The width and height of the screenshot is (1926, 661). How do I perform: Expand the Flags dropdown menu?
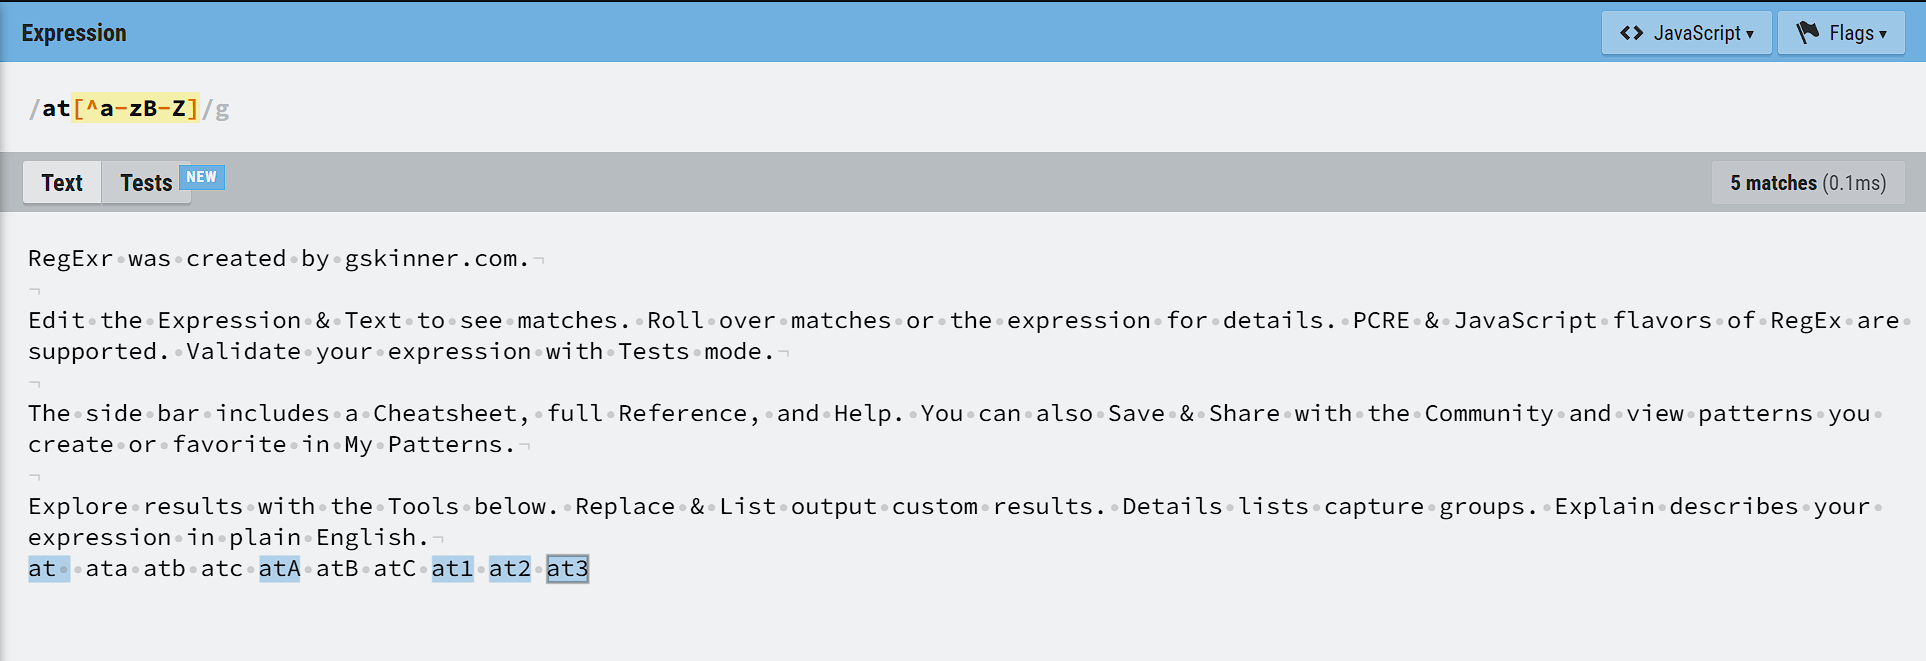pos(1841,33)
